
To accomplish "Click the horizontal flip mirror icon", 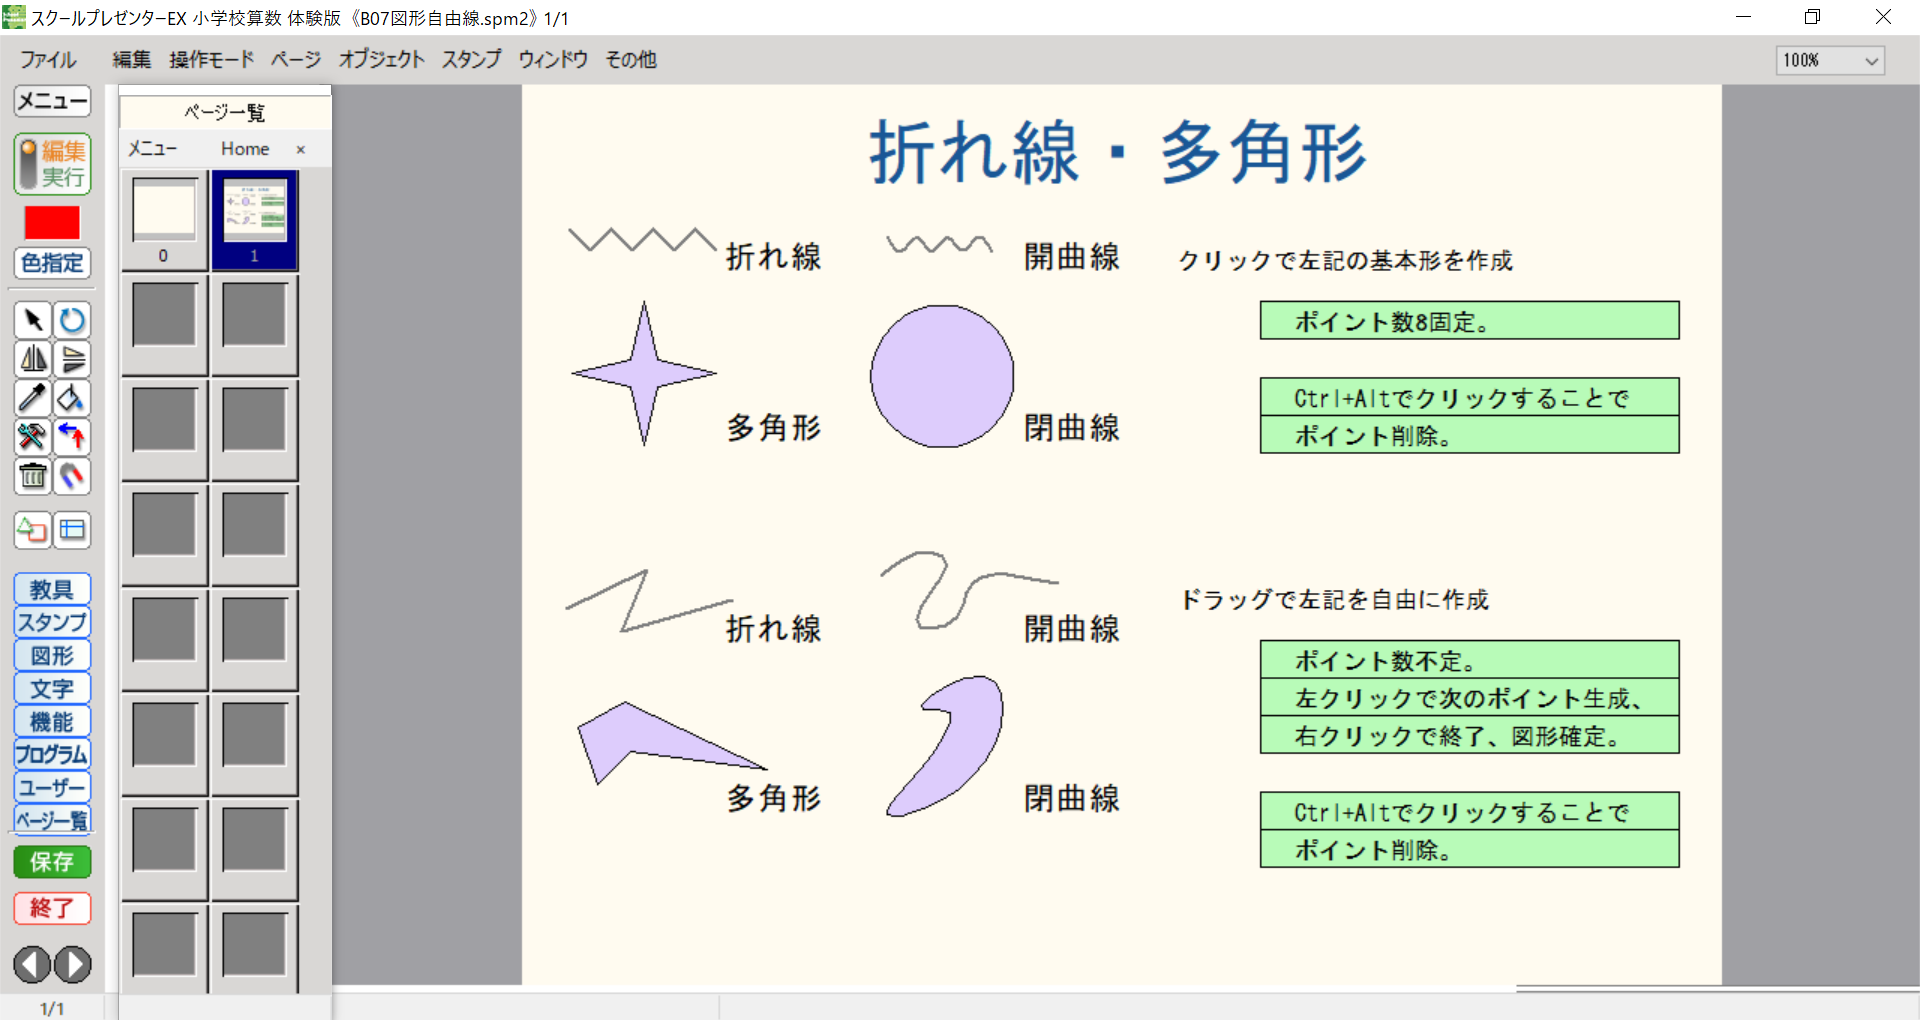I will click(33, 359).
